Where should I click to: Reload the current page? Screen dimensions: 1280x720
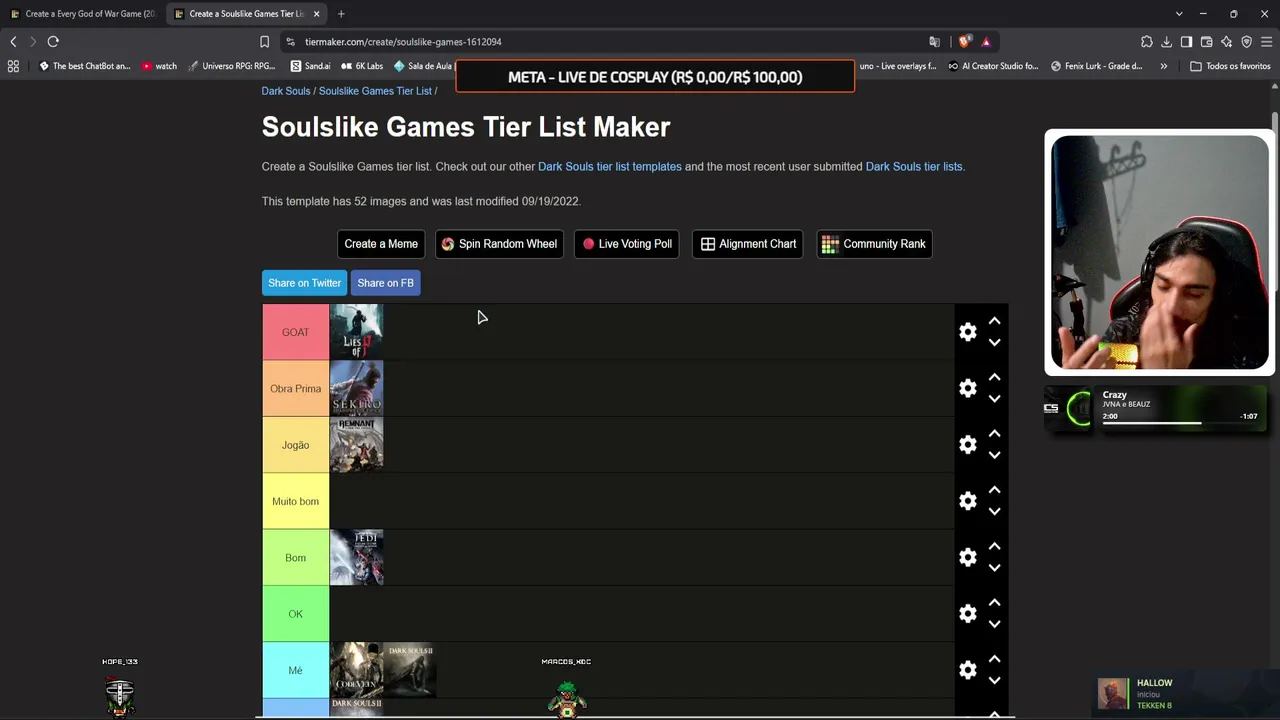pyautogui.click(x=53, y=42)
